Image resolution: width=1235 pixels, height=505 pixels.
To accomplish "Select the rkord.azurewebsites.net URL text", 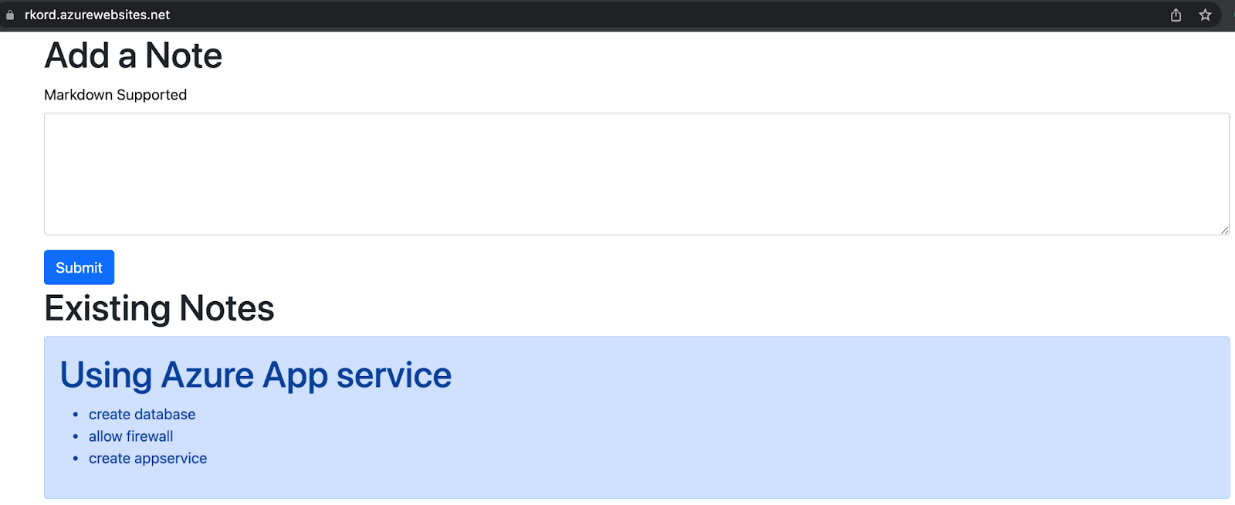I will (97, 15).
